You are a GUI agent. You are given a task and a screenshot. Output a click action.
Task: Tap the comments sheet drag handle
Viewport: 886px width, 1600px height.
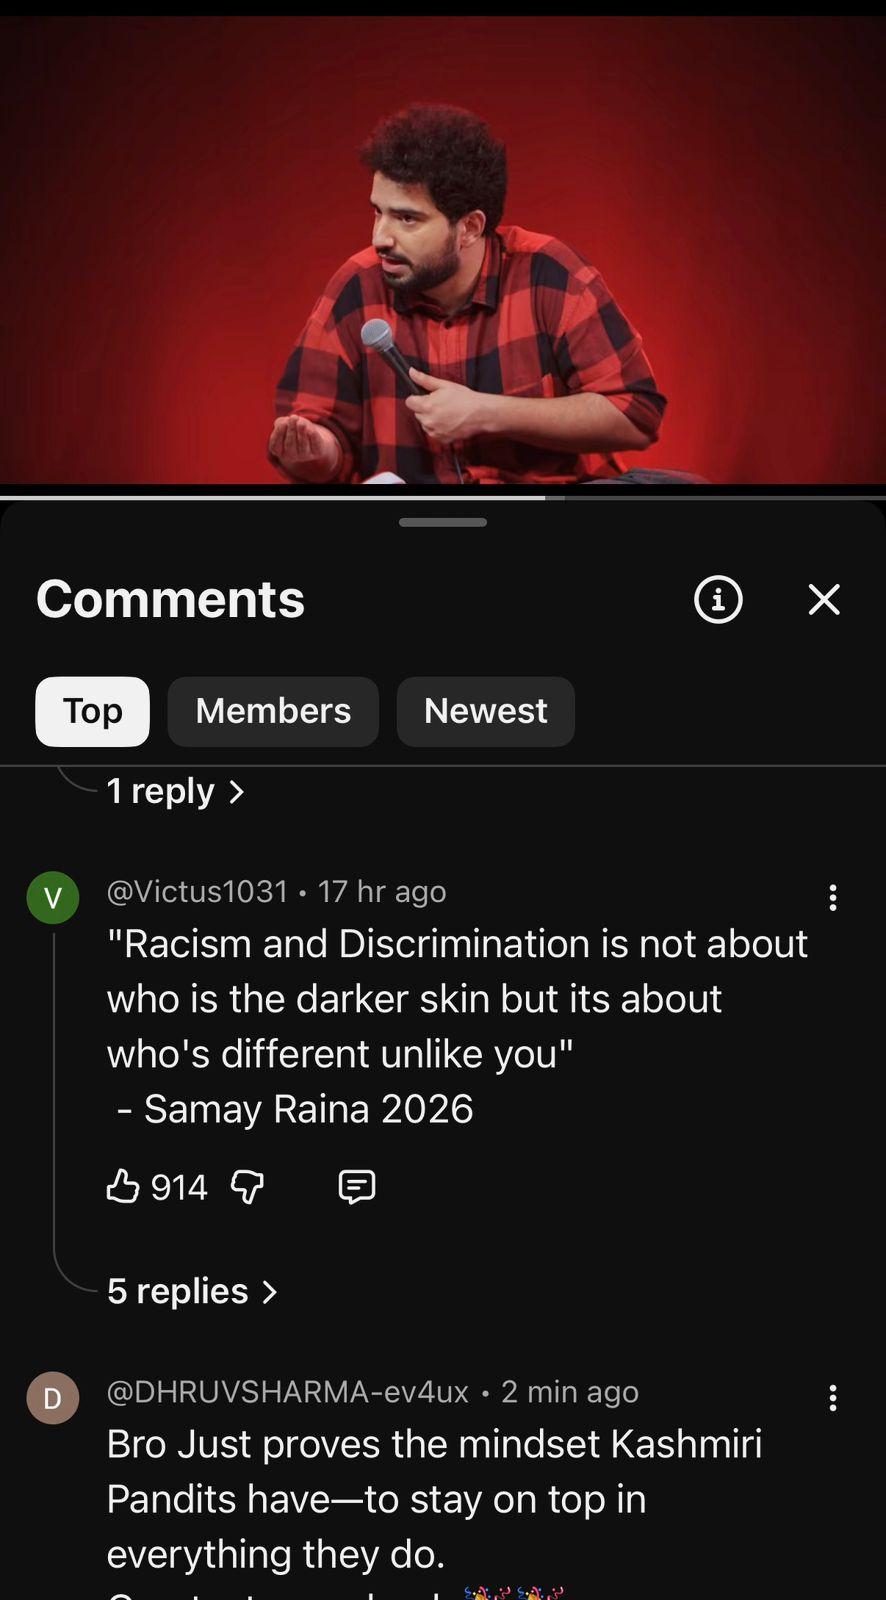443,522
